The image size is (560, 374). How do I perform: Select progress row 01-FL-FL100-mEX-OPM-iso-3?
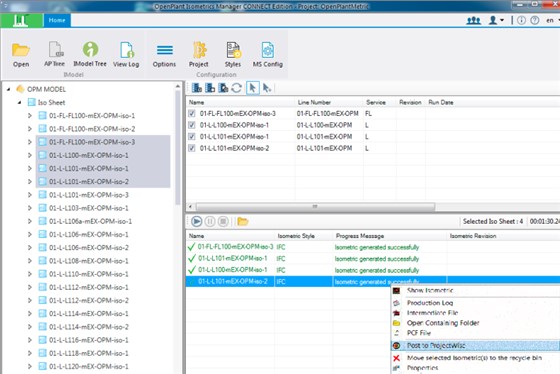point(373,247)
